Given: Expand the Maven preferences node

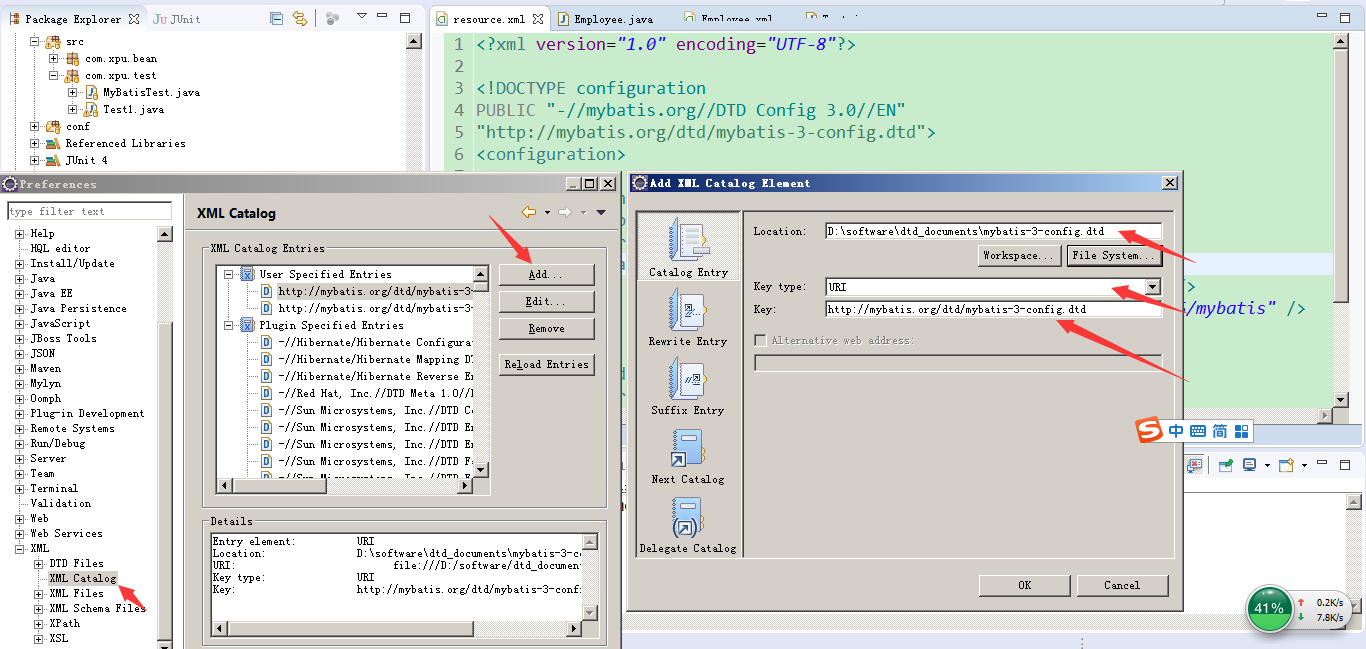Looking at the screenshot, I should [x=20, y=369].
